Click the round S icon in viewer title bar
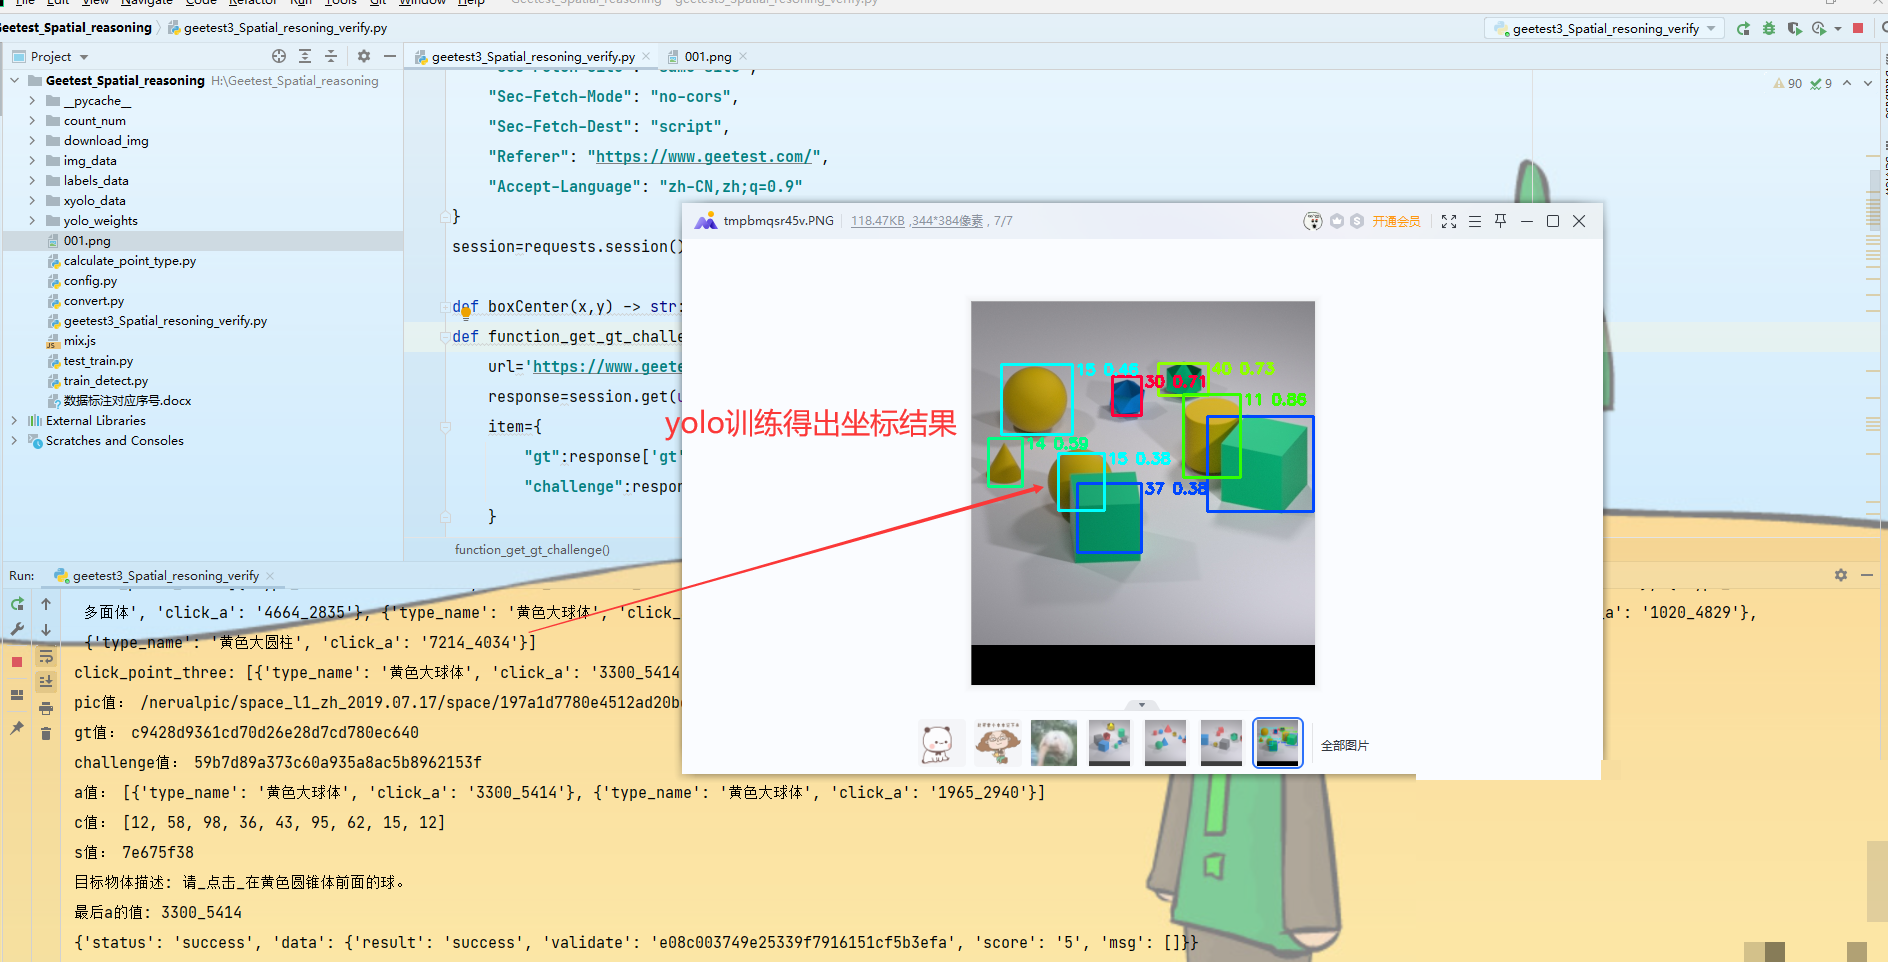1888x962 pixels. [x=1357, y=221]
